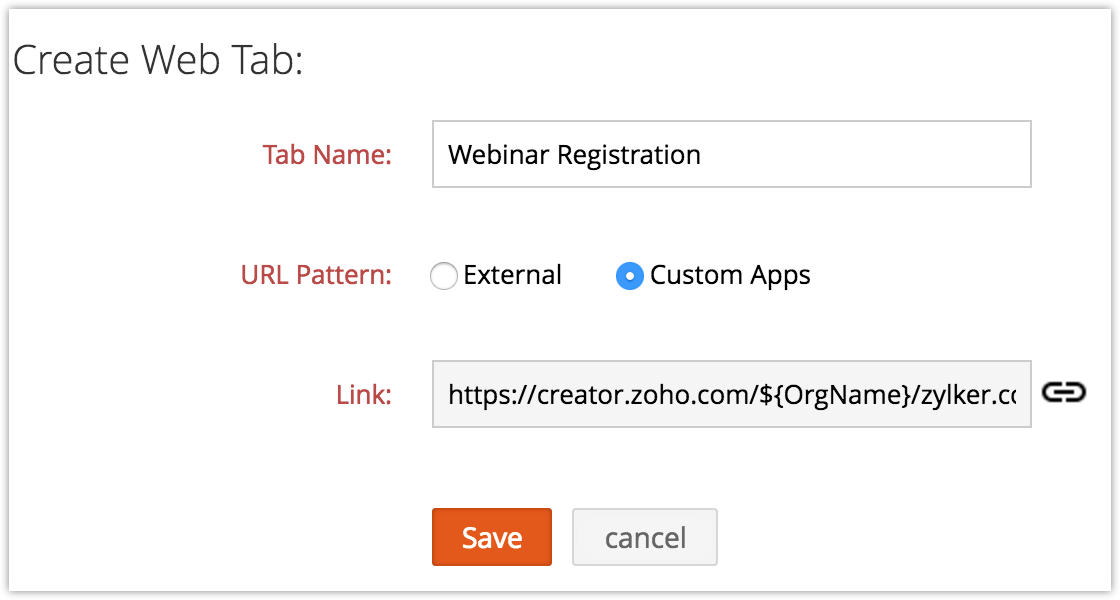The image size is (1120, 600).
Task: Click the "URL Pattern:" field label
Action: 316,275
